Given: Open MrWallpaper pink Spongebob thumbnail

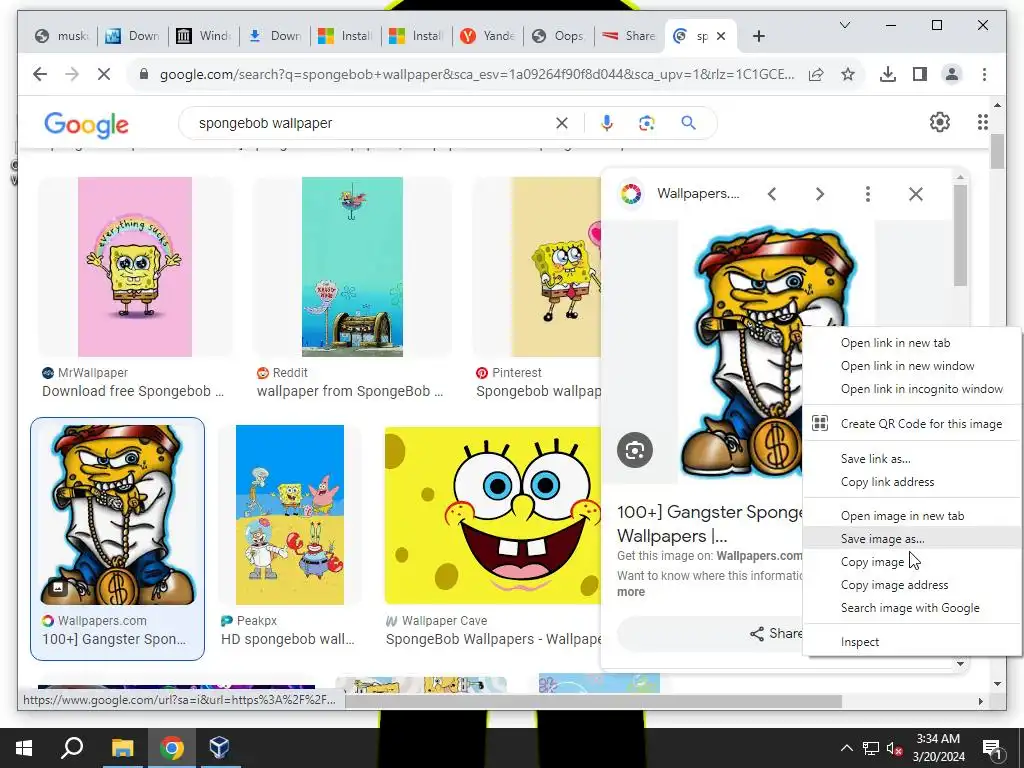Looking at the screenshot, I should pyautogui.click(x=135, y=266).
